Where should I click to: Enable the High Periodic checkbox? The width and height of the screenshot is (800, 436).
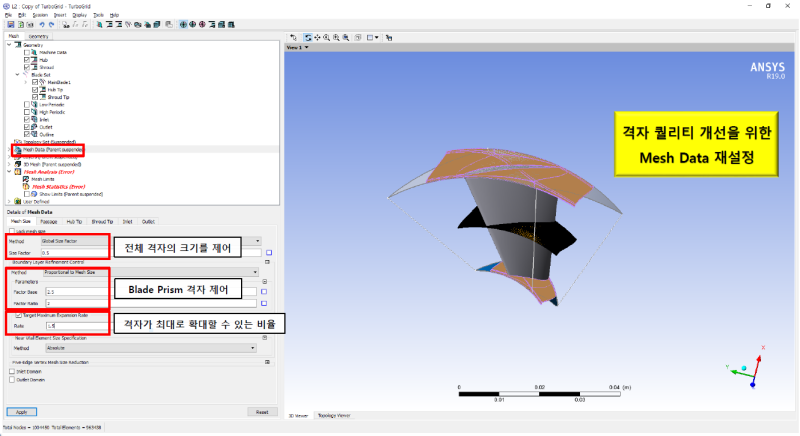(27, 112)
